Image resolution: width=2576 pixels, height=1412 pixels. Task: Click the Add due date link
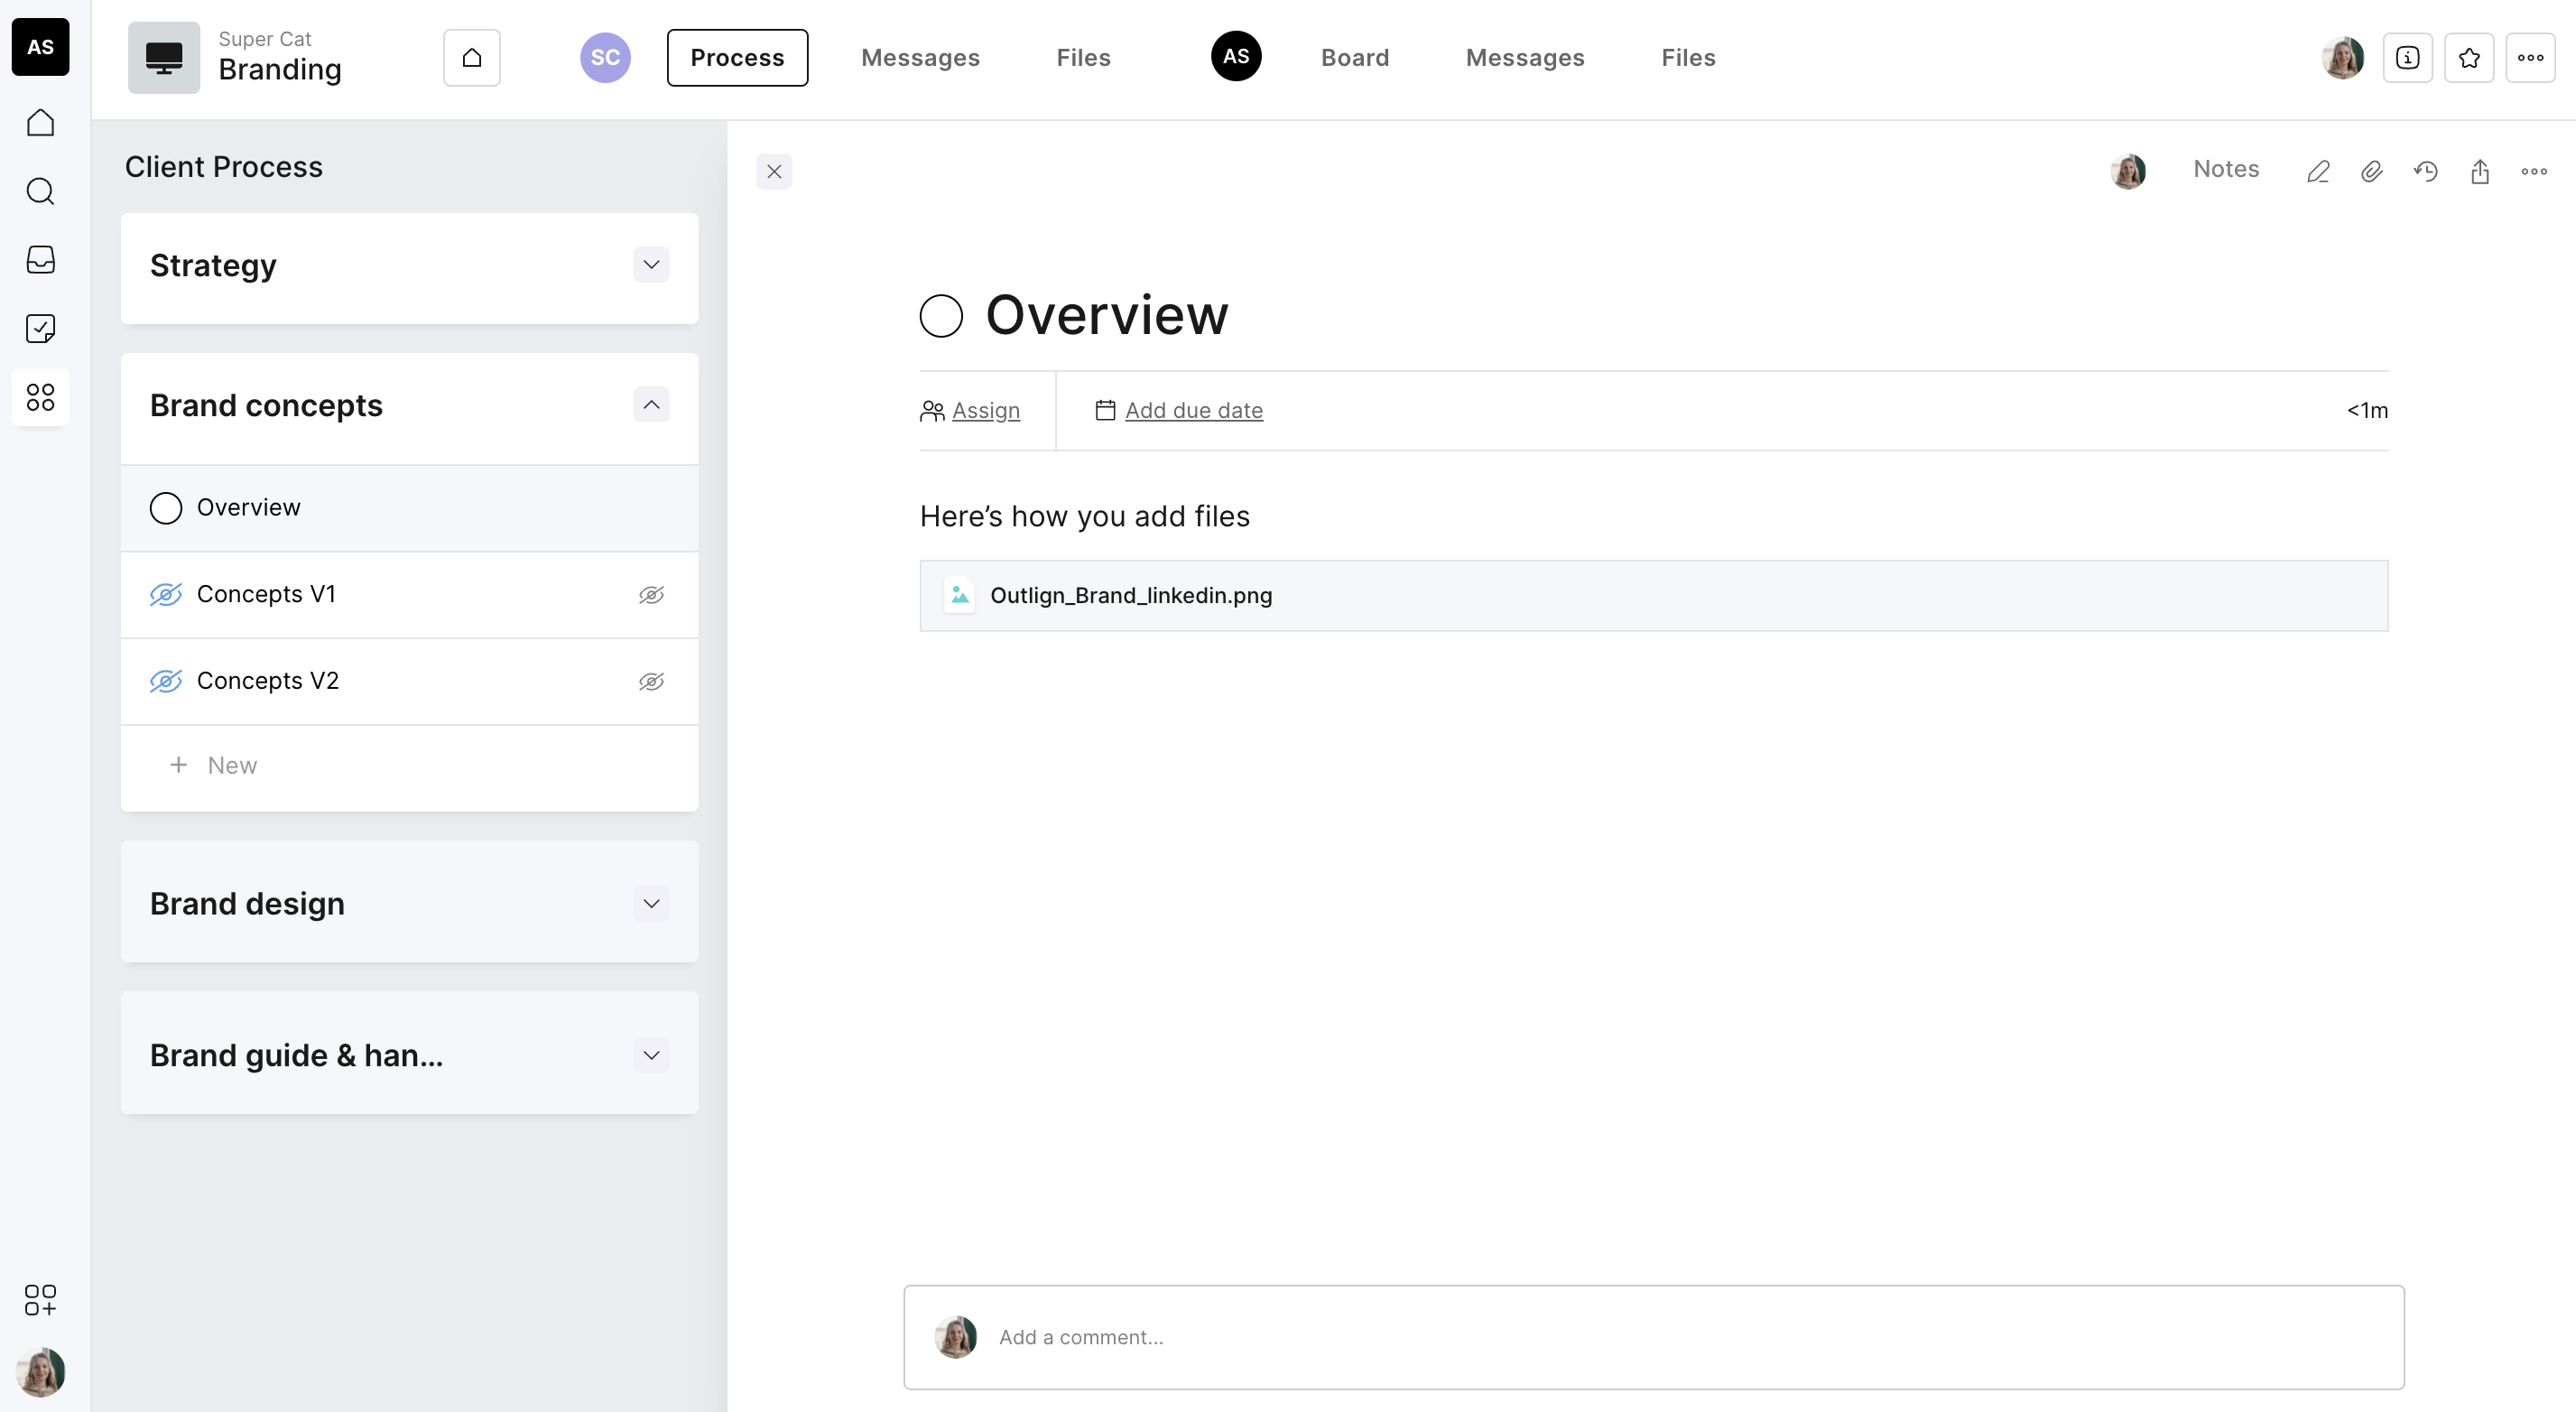(1193, 410)
